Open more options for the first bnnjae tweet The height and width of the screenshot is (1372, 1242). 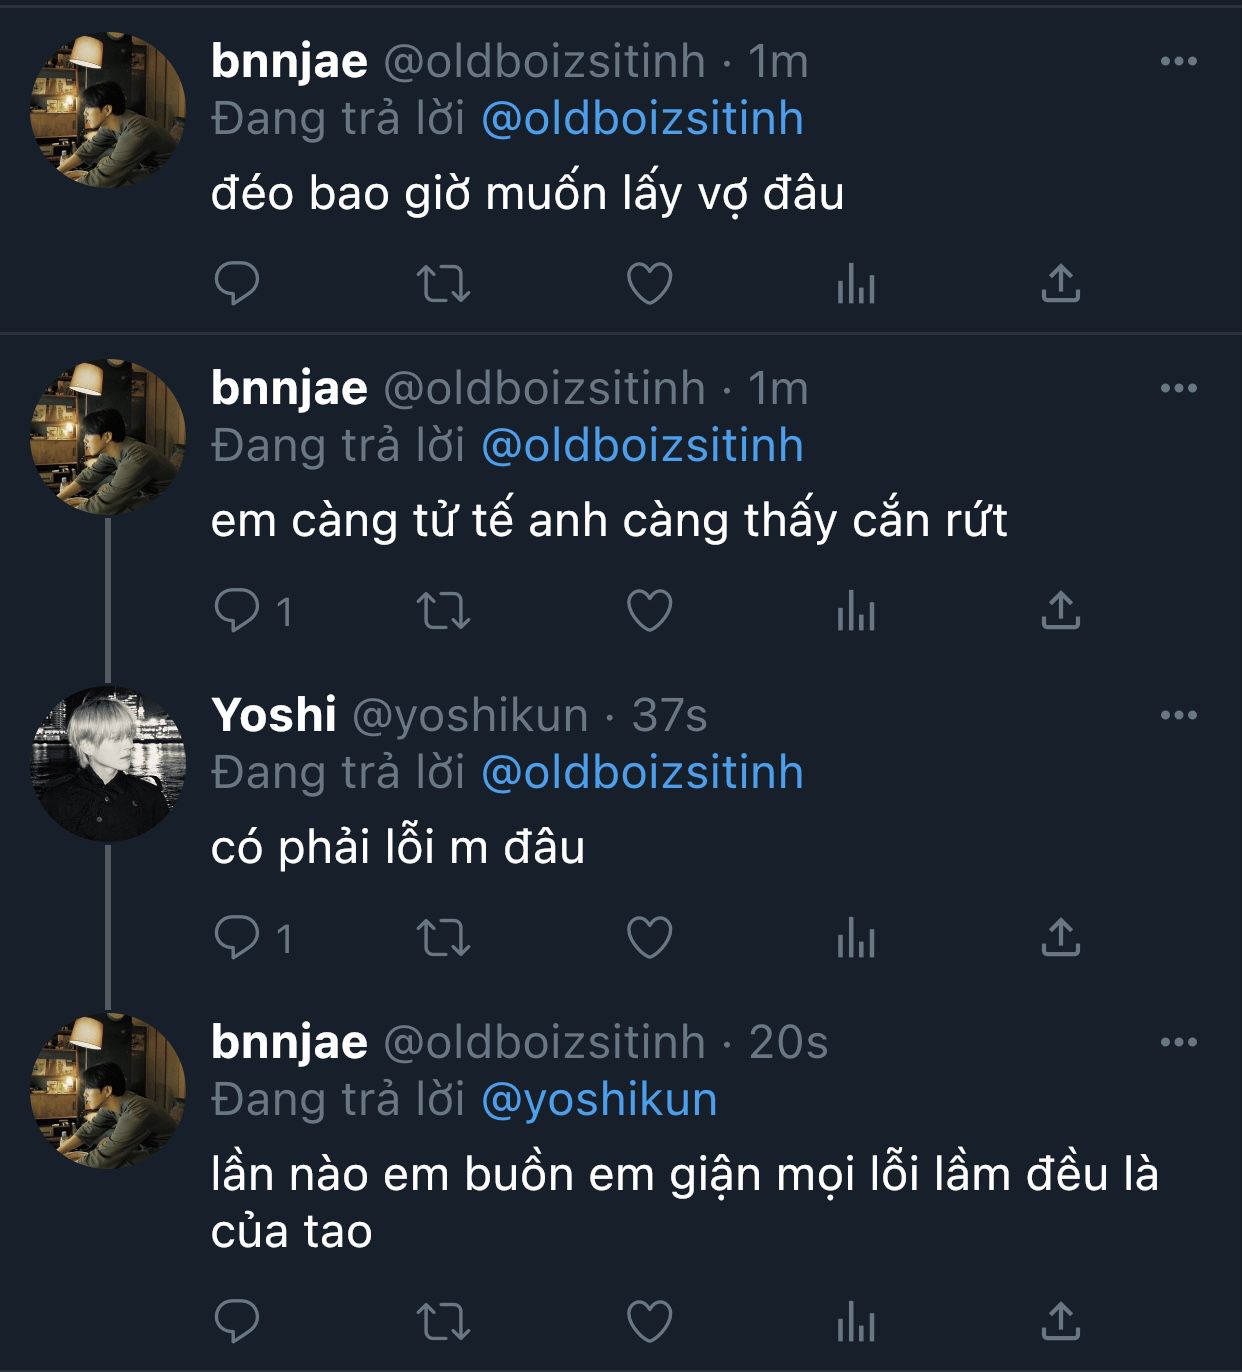(1179, 61)
